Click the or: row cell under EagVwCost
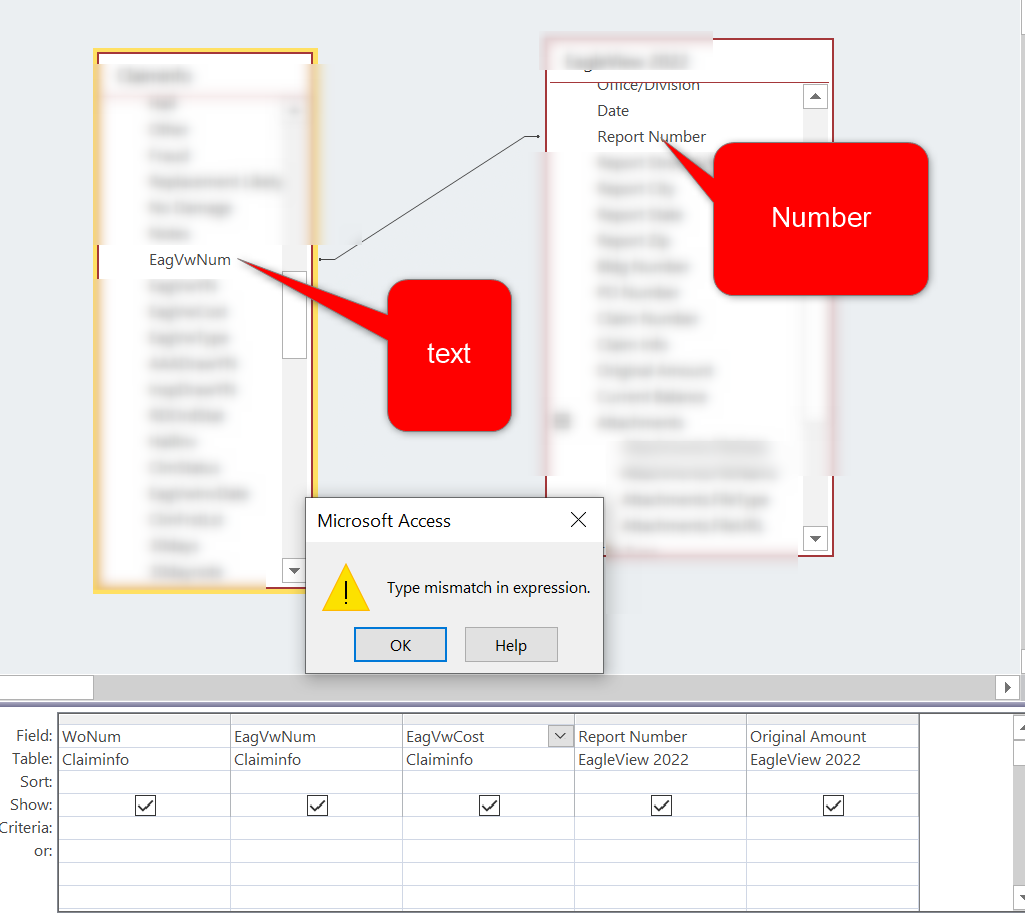 pyautogui.click(x=489, y=851)
